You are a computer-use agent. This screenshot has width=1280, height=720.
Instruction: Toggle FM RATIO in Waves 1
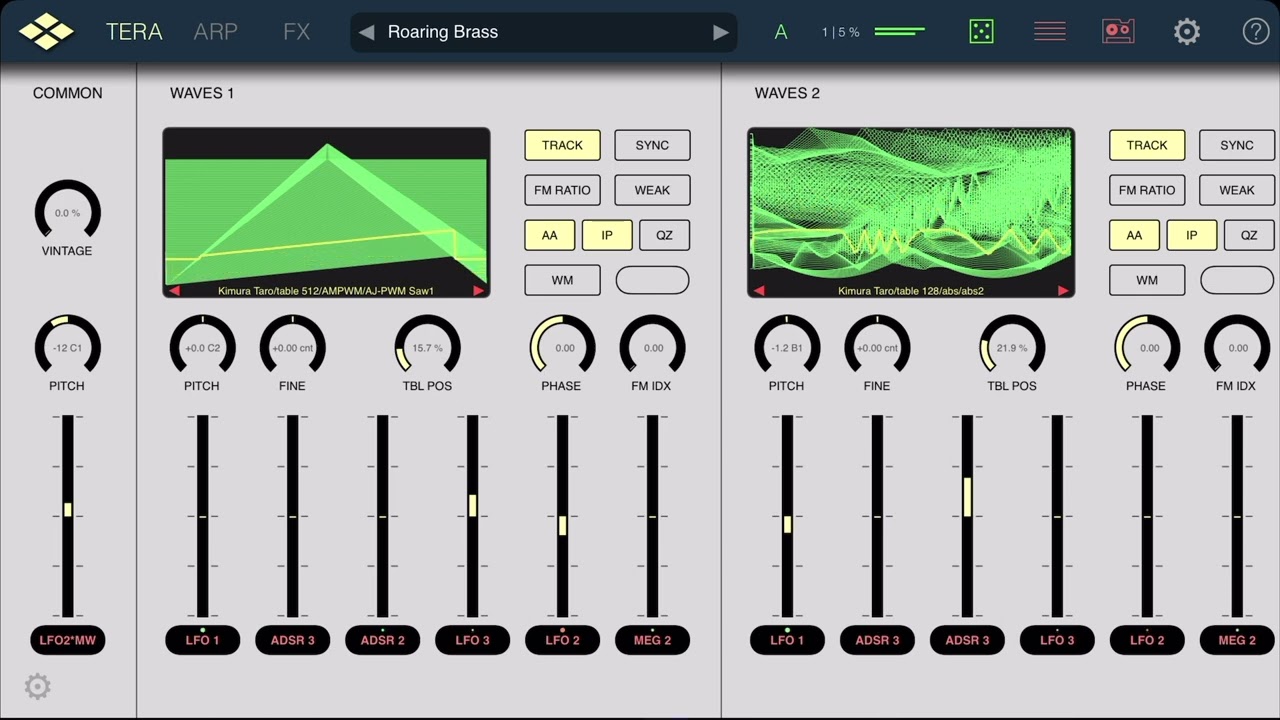point(562,190)
